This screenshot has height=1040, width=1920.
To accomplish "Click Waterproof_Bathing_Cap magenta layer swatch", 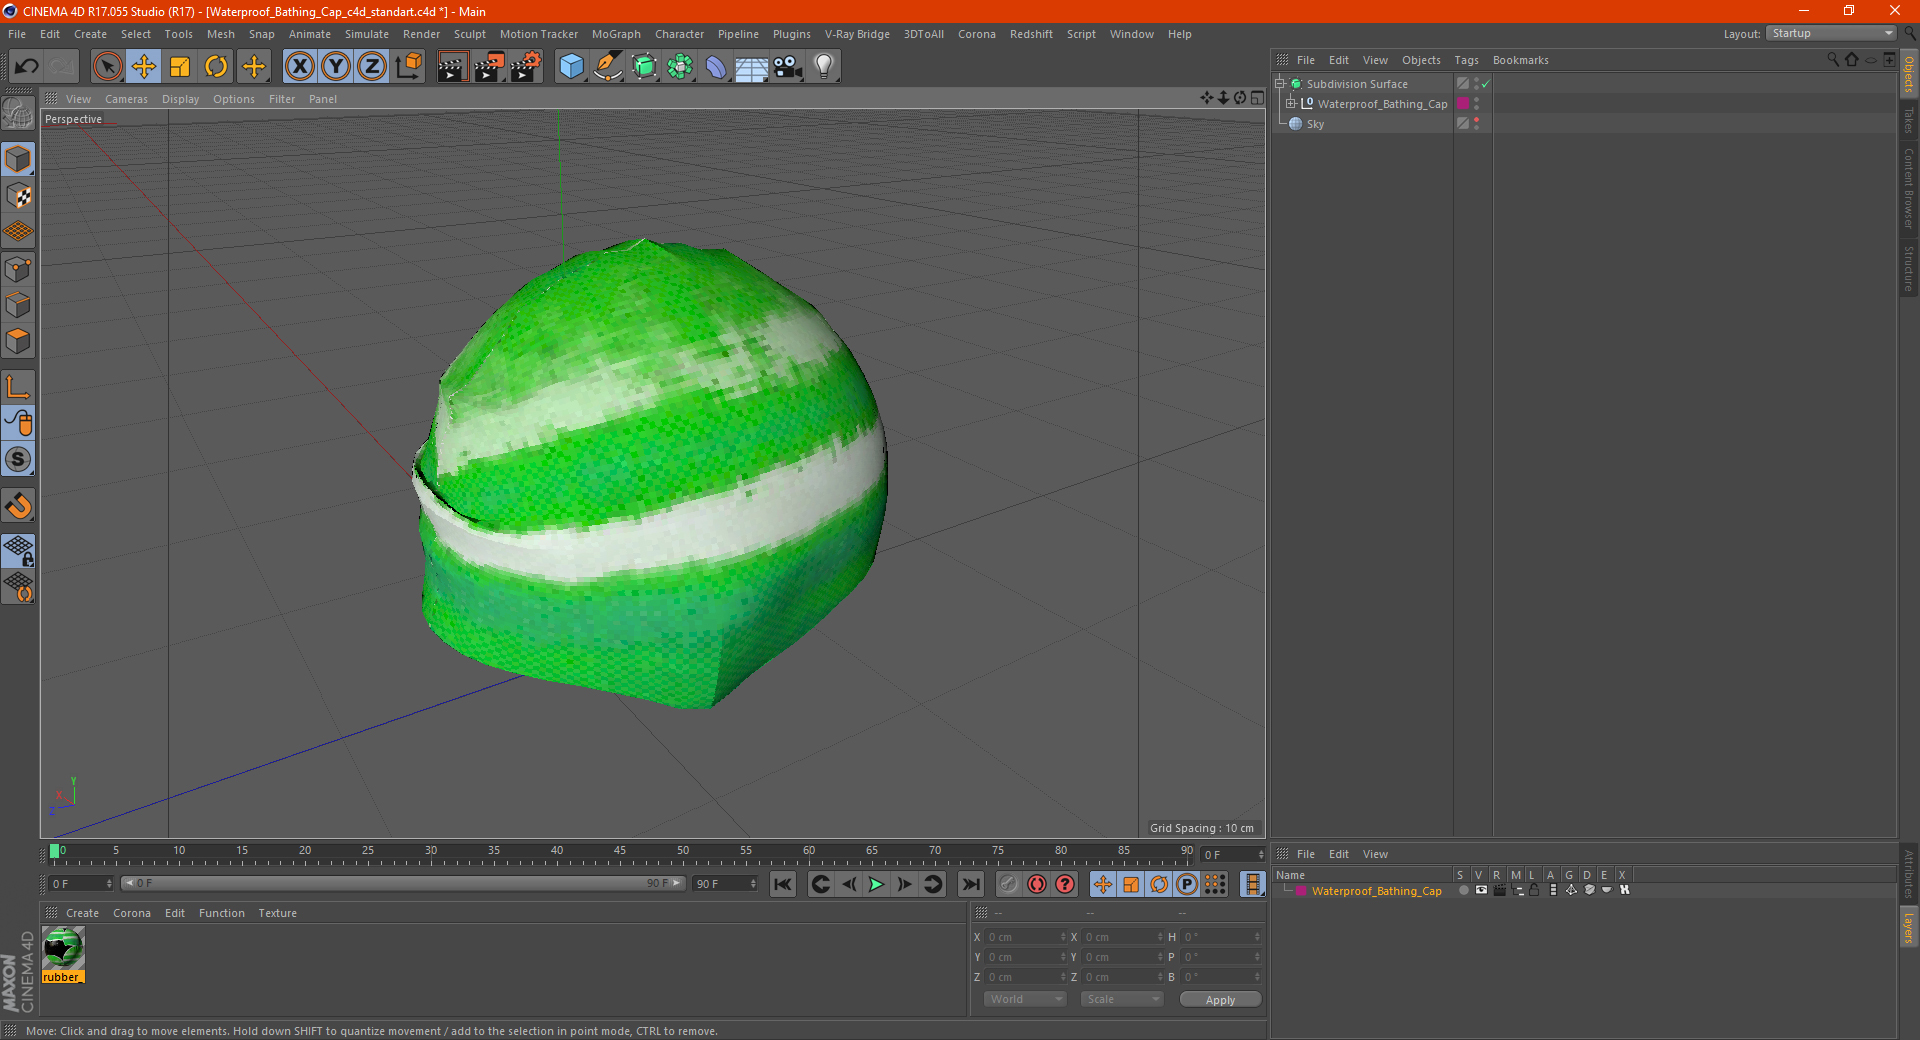I will tap(1464, 104).
